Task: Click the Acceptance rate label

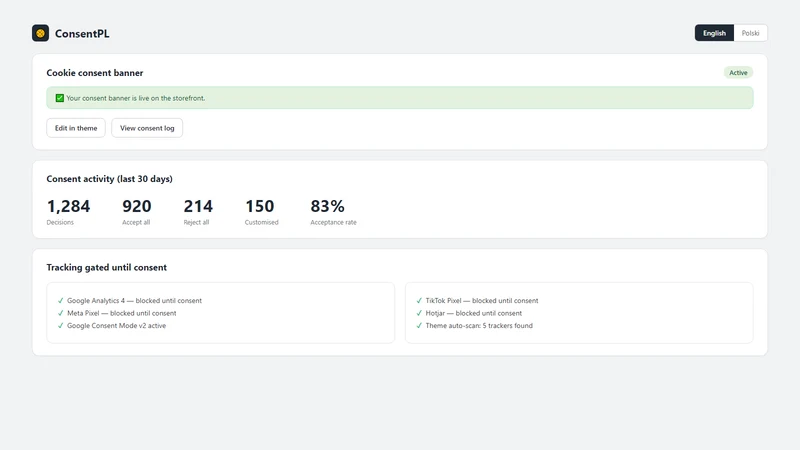Action: point(334,222)
